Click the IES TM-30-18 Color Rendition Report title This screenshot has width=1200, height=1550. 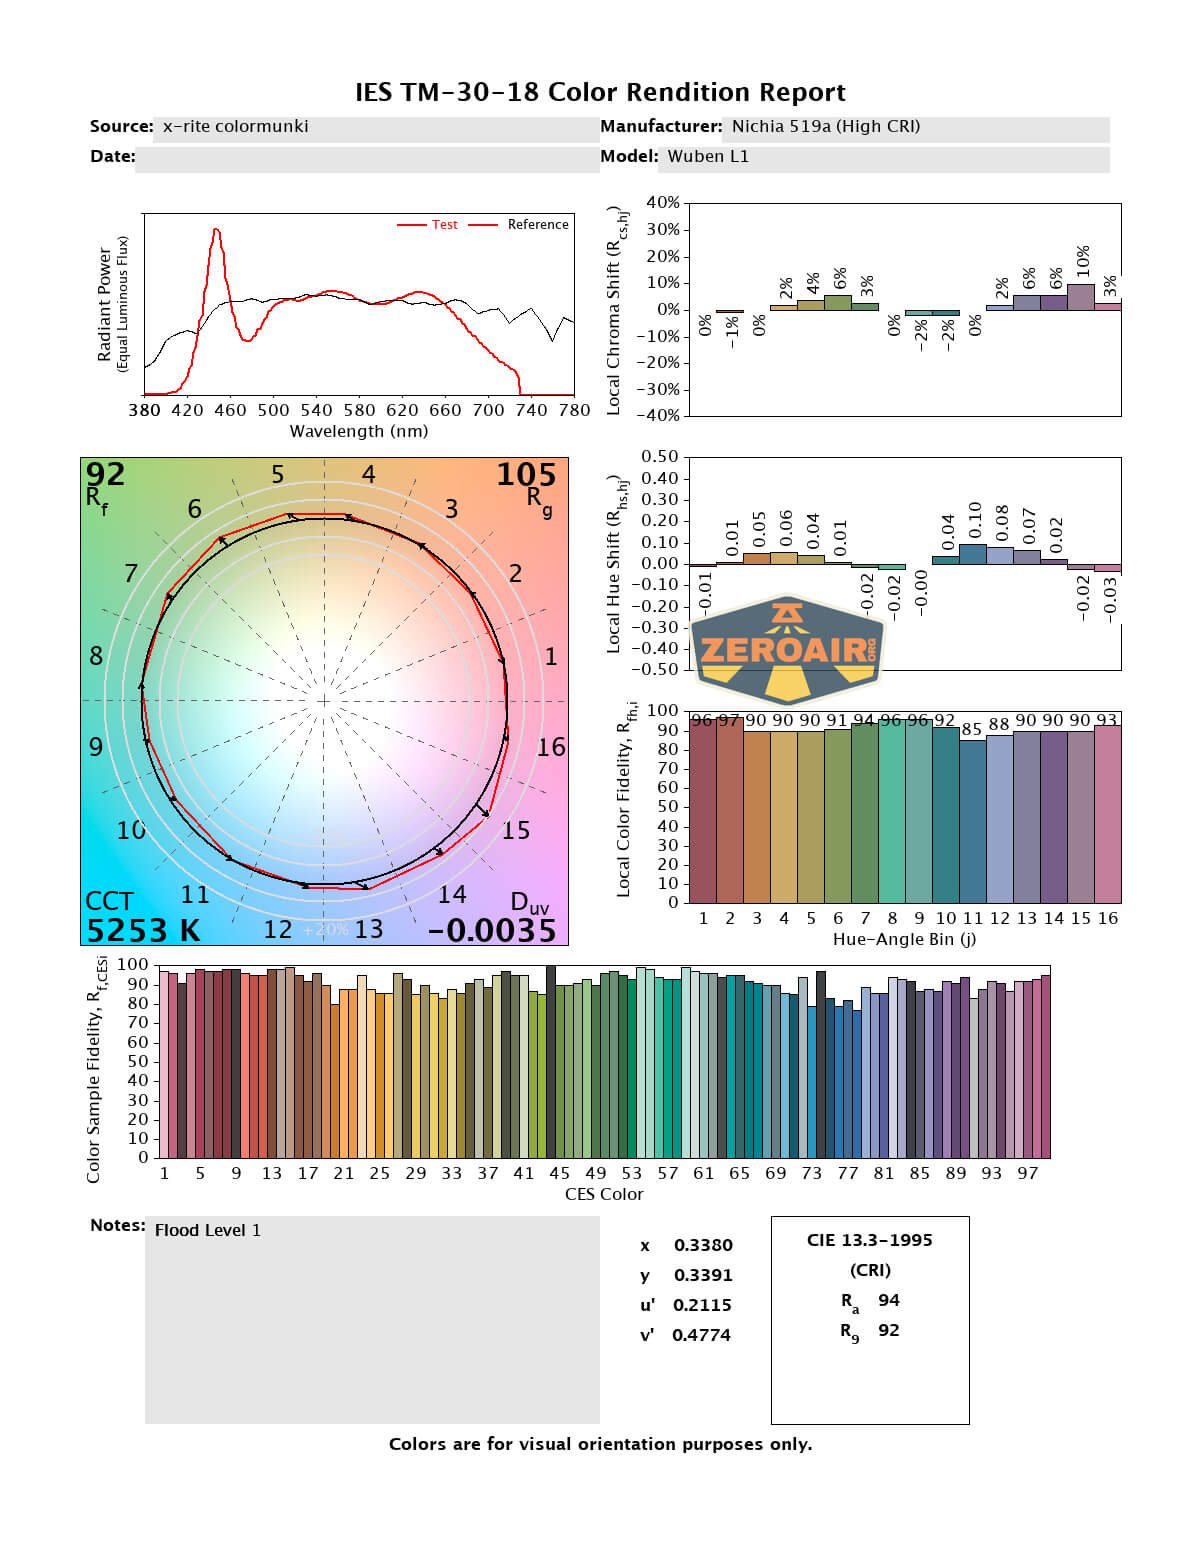pyautogui.click(x=600, y=93)
